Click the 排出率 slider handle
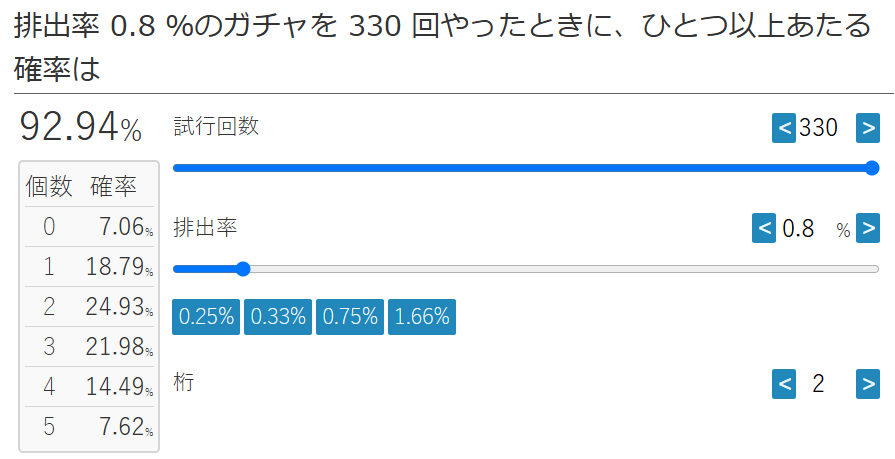The height and width of the screenshot is (459, 895). tap(243, 269)
